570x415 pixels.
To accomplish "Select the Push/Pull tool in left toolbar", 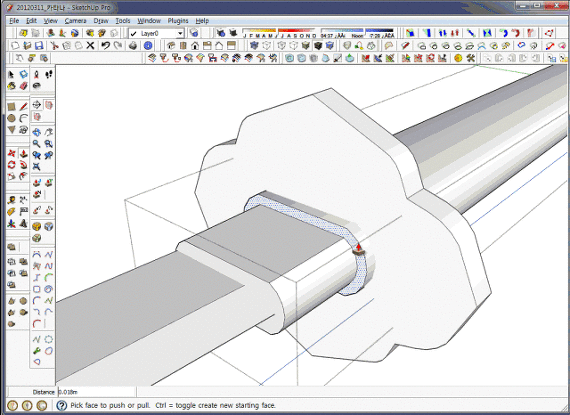I will click(x=24, y=154).
